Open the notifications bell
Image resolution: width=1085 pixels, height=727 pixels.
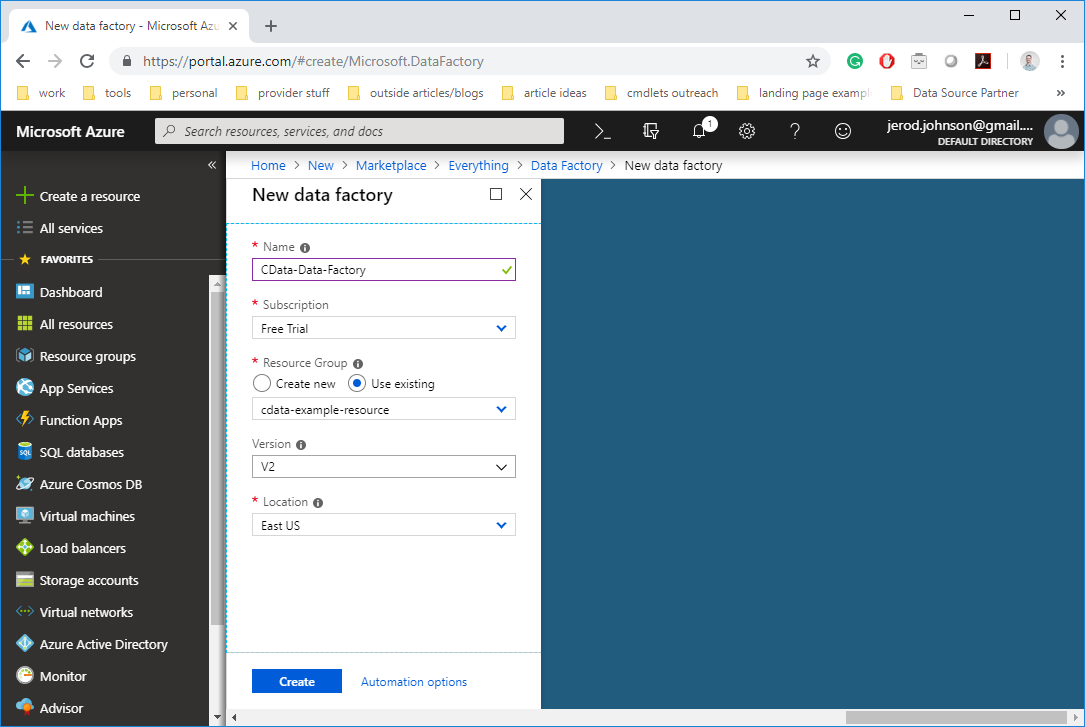click(700, 131)
